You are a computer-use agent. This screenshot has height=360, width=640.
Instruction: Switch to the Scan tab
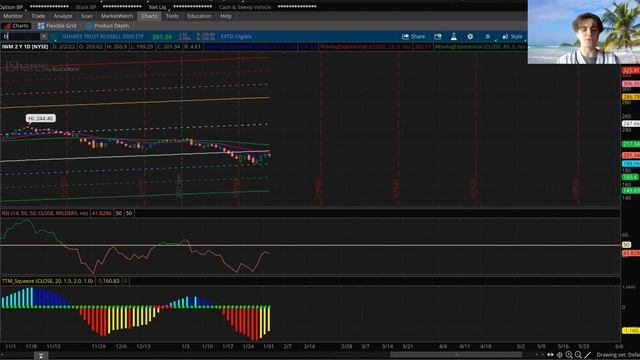87,16
